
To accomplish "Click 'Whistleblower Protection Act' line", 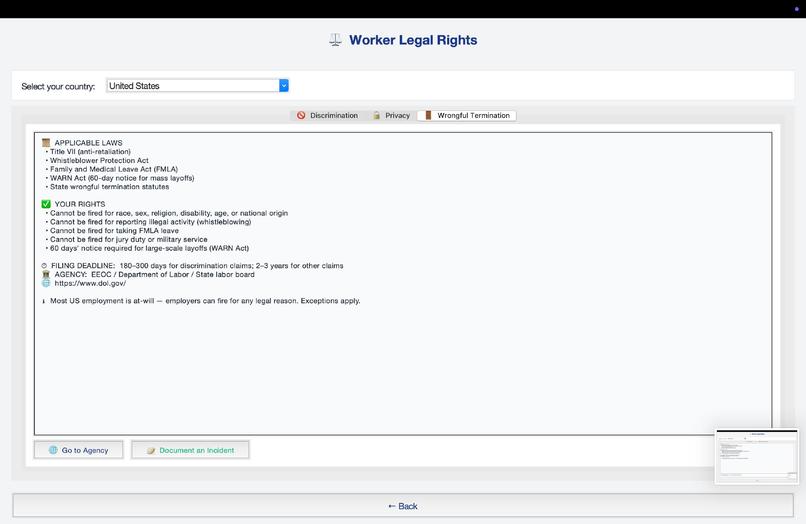I will (x=99, y=160).
